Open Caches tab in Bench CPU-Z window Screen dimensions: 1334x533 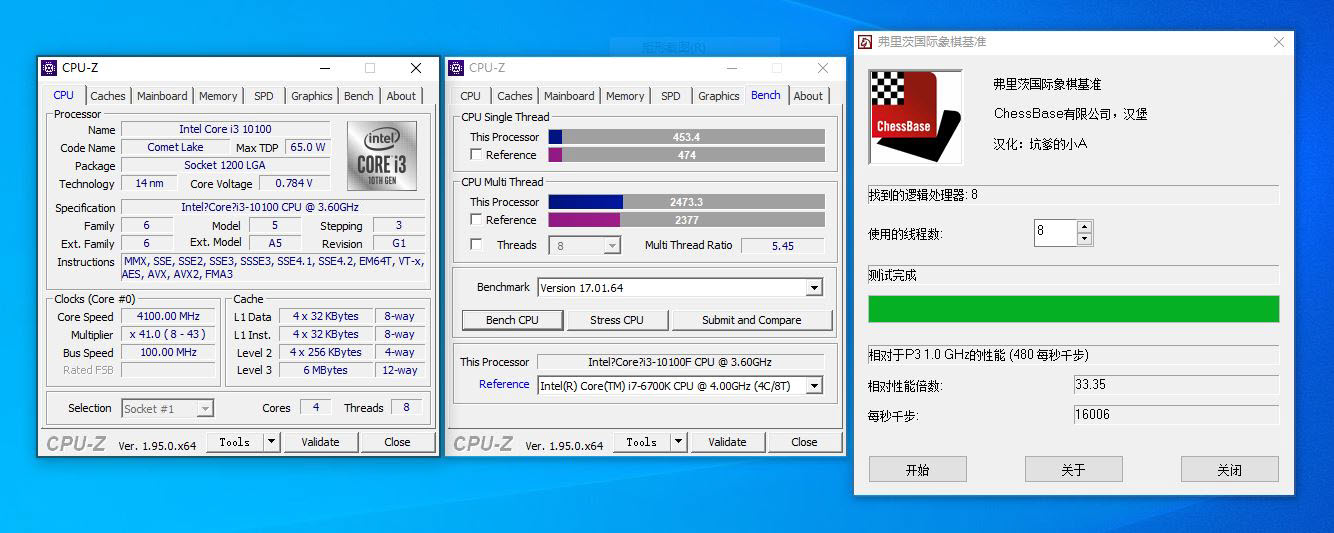[x=515, y=96]
